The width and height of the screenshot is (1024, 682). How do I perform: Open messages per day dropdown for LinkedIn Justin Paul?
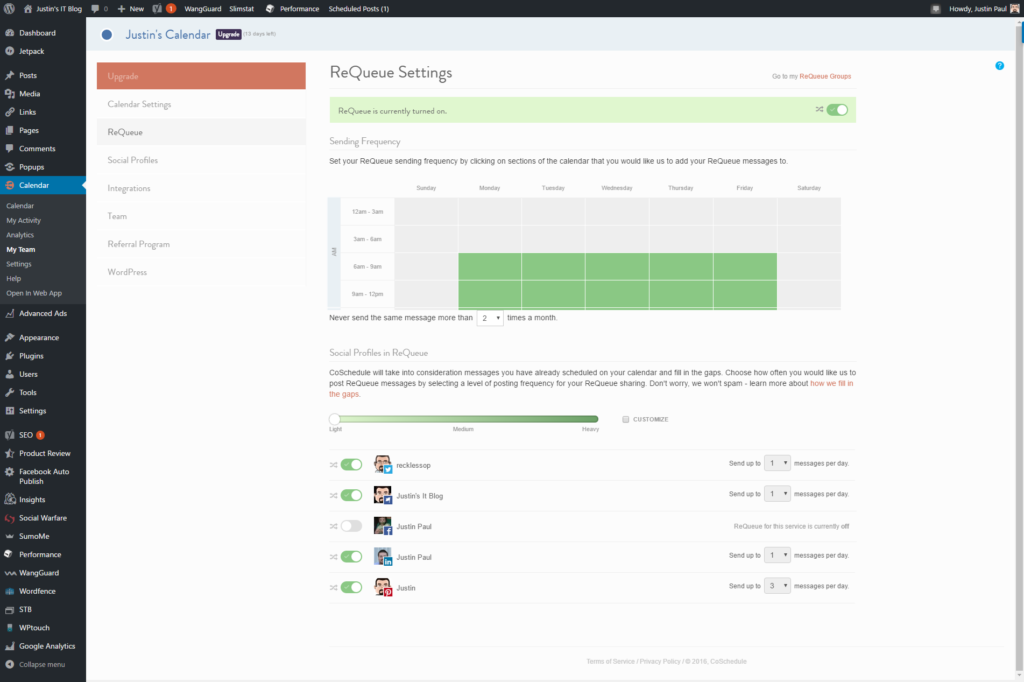coord(777,555)
